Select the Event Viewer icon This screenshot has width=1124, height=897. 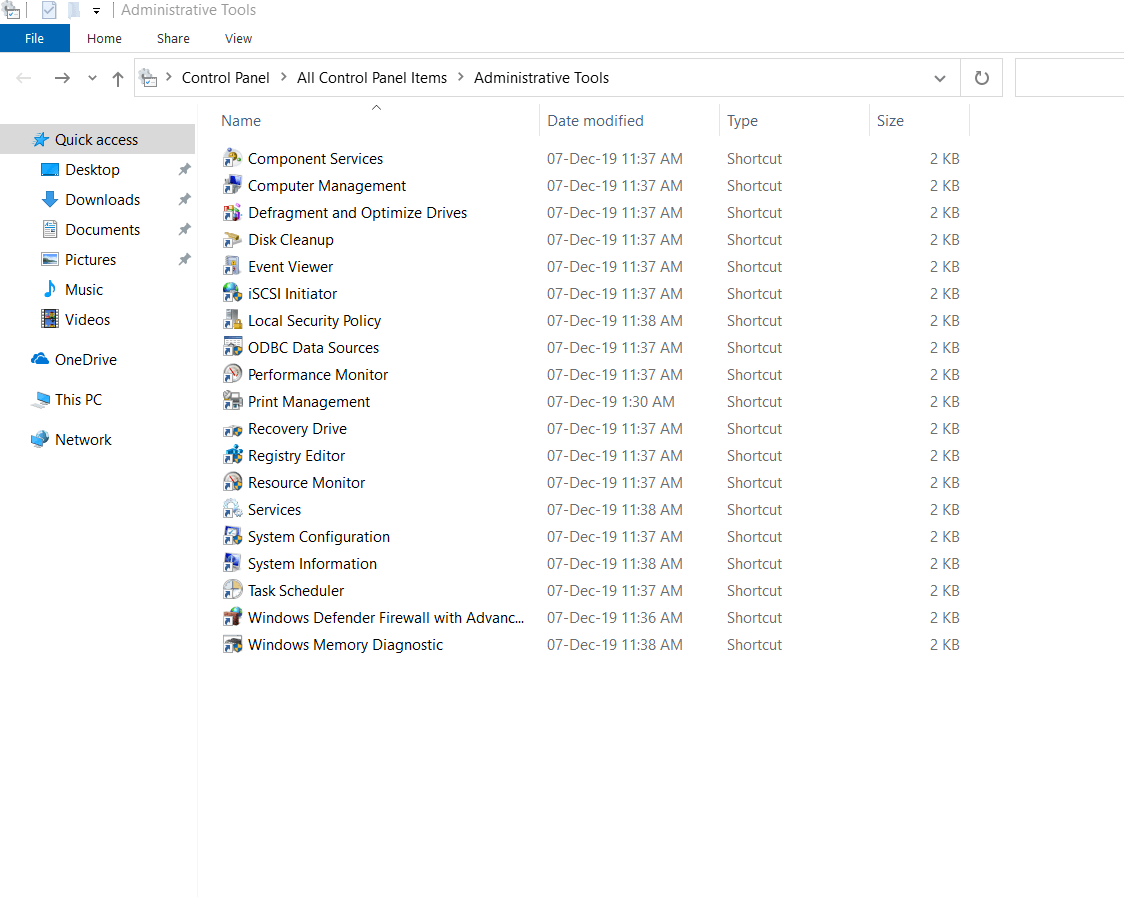coord(232,266)
